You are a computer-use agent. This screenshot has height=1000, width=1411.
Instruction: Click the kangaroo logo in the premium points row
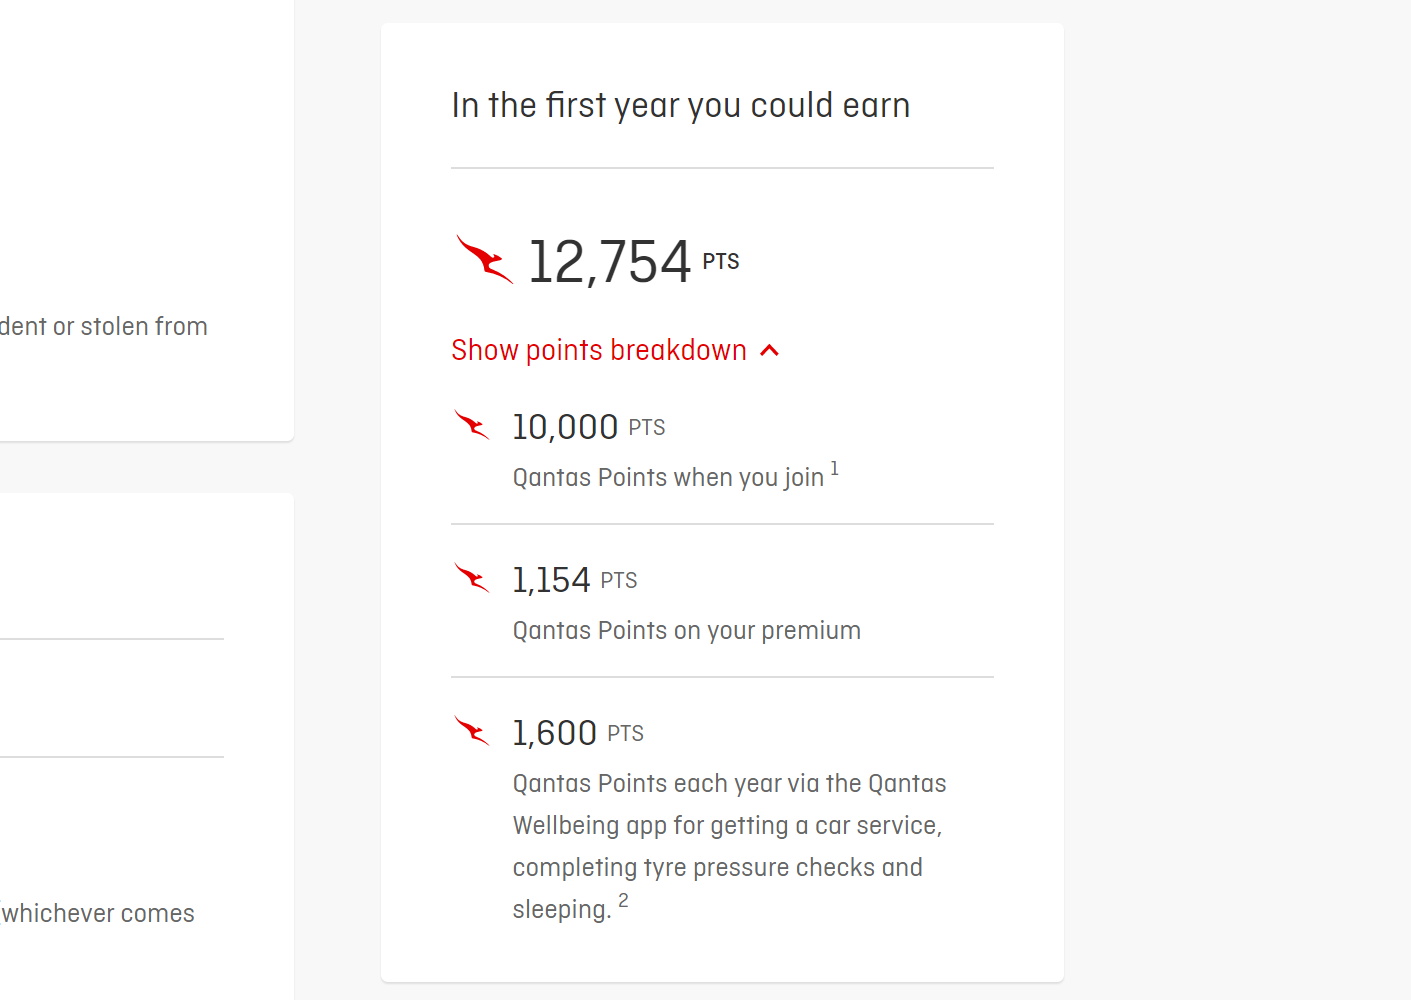coord(471,577)
